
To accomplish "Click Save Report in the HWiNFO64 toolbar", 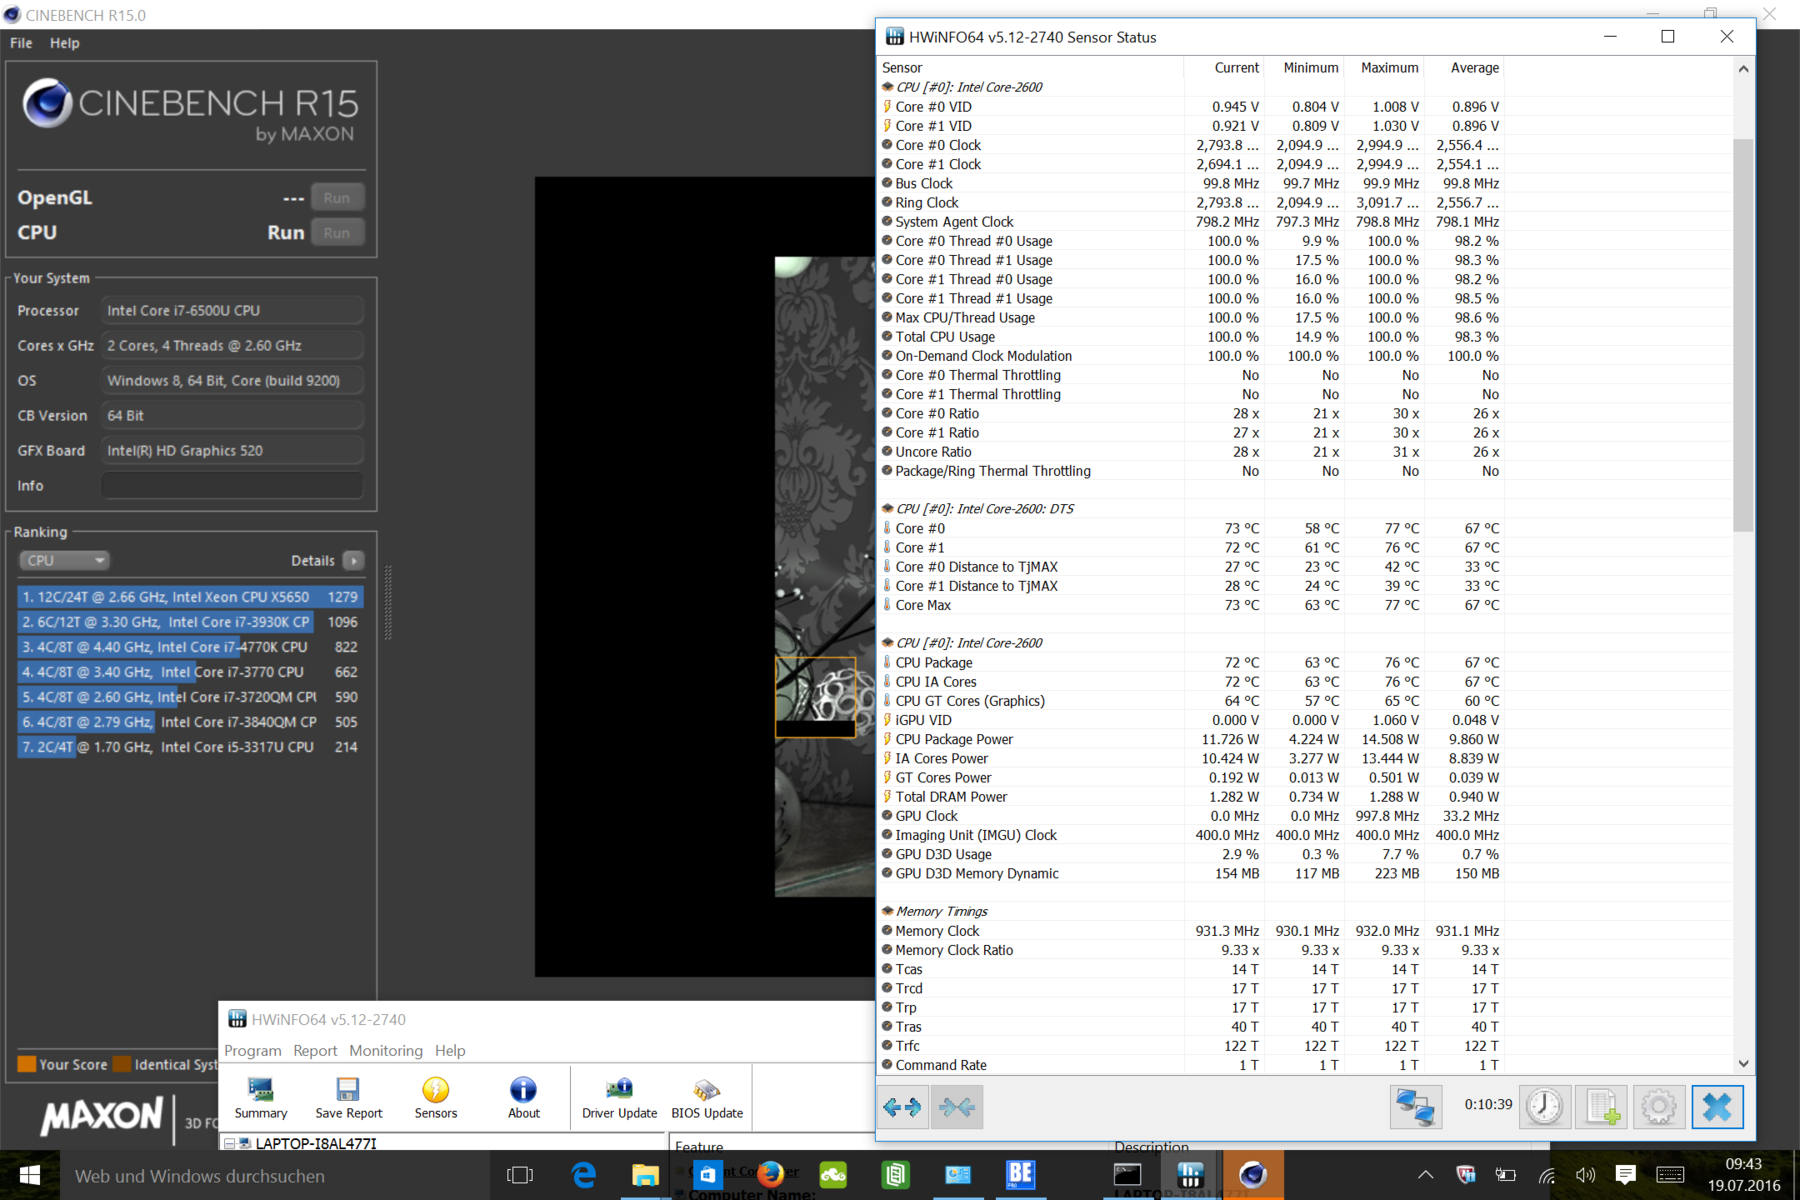I will click(348, 1098).
